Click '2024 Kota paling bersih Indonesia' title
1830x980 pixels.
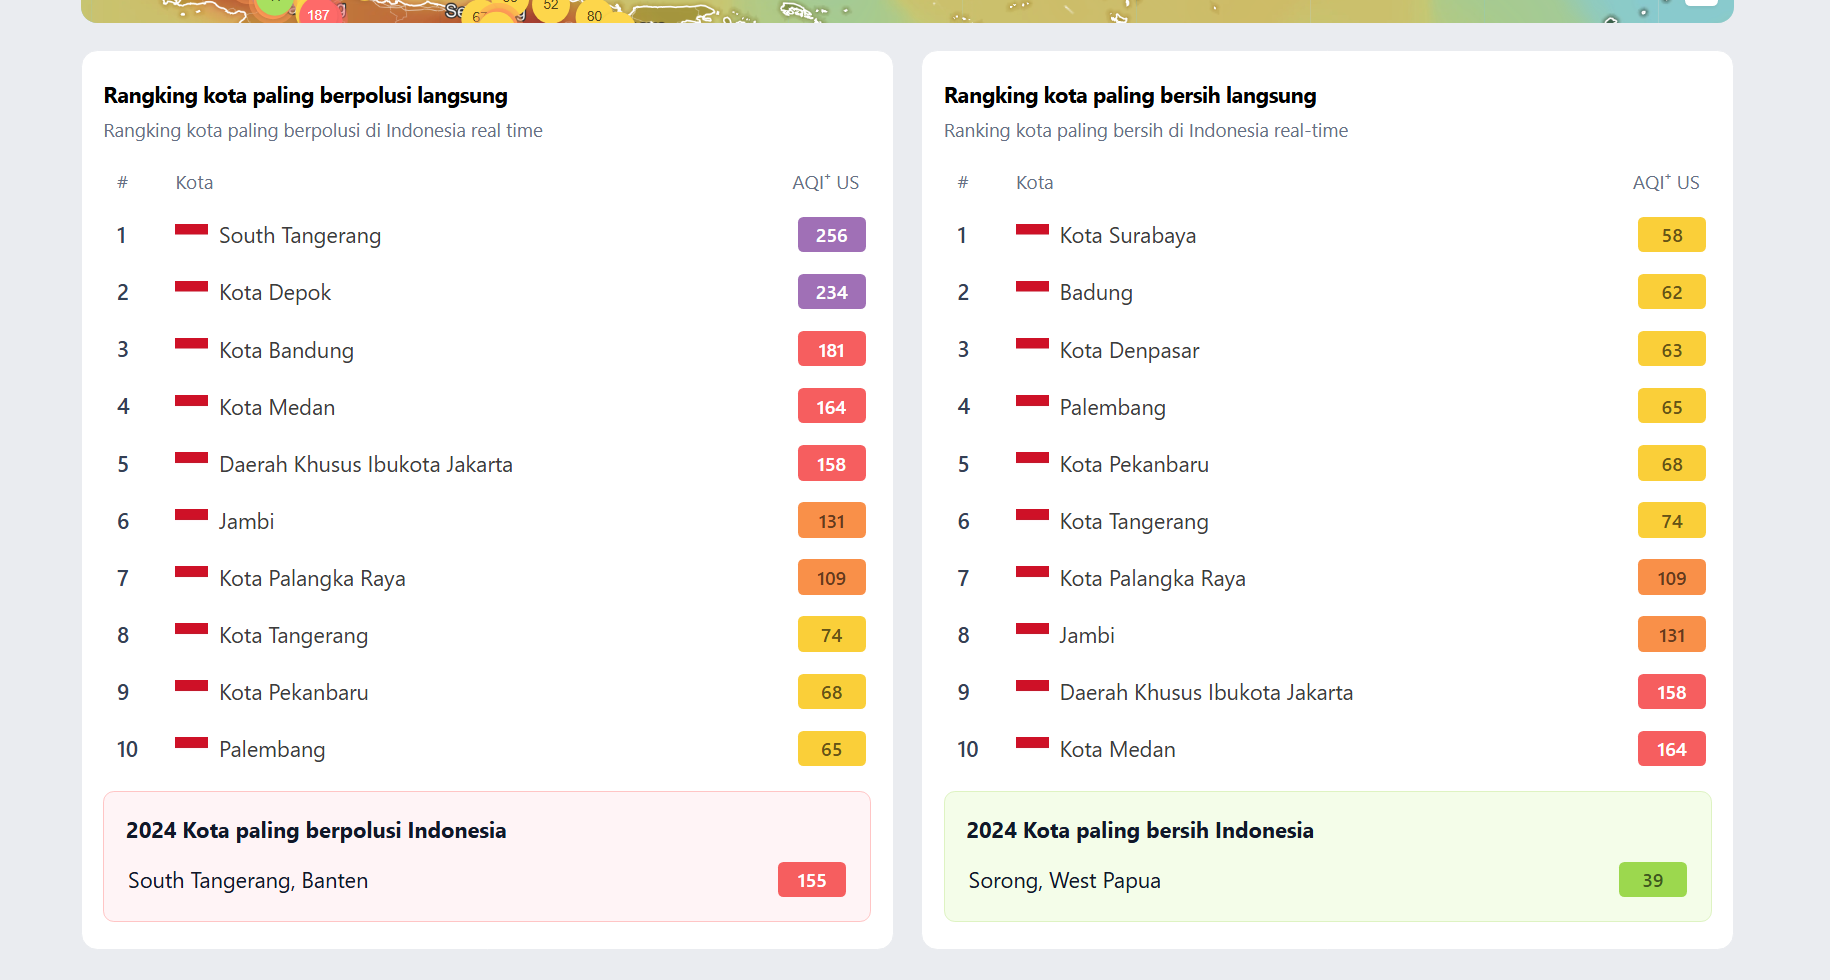[1140, 830]
